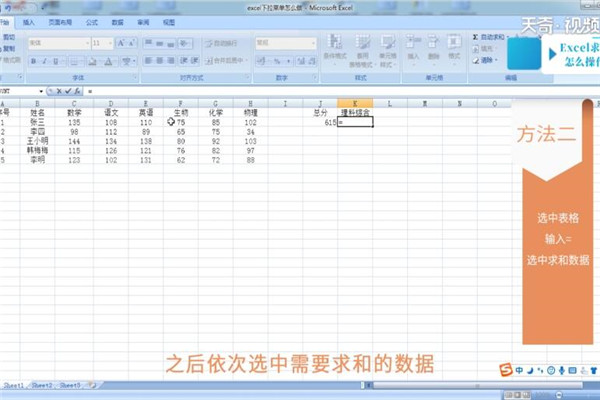Image resolution: width=600 pixels, height=400 pixels.
Task: Open the Cell Styles gallery
Action: click(x=387, y=51)
